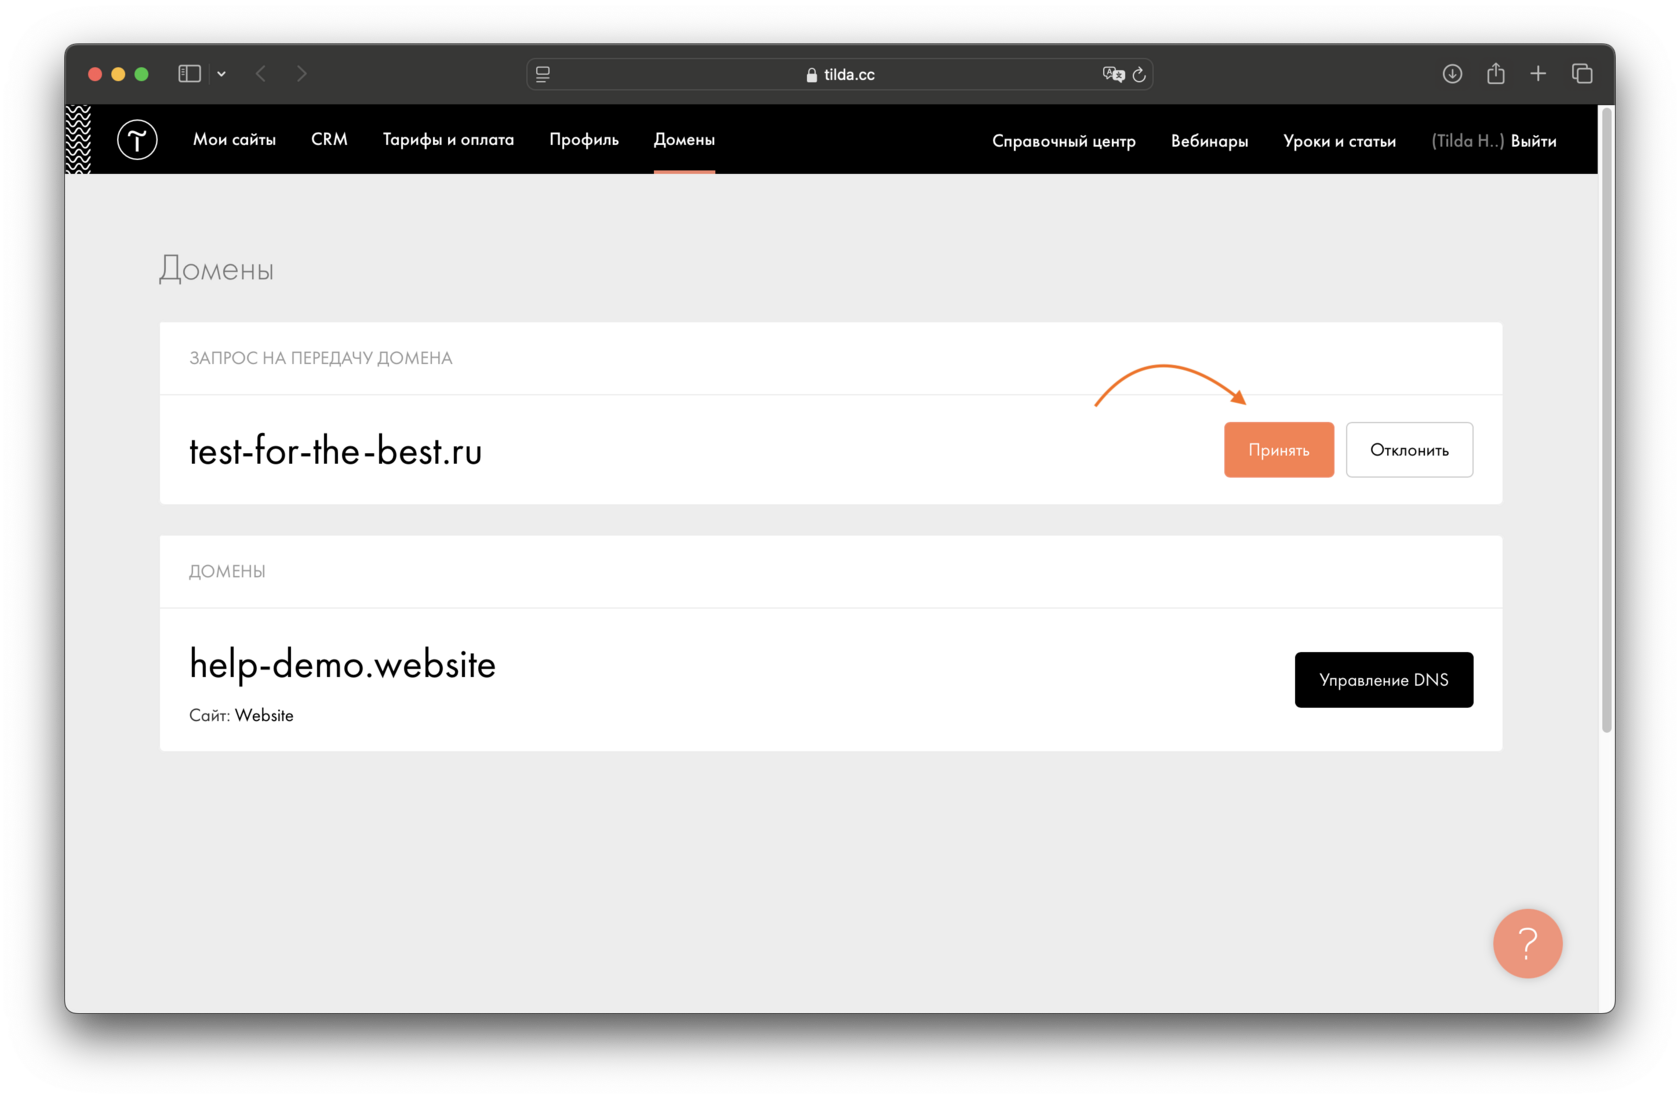Image resolution: width=1680 pixels, height=1099 pixels.
Task: Open the Share menu icon
Action: tap(1496, 73)
